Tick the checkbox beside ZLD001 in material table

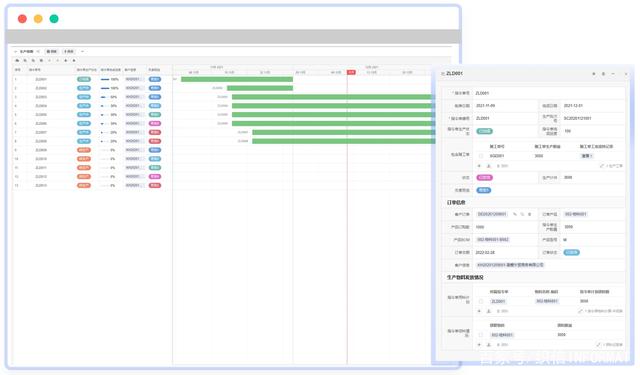tap(481, 301)
